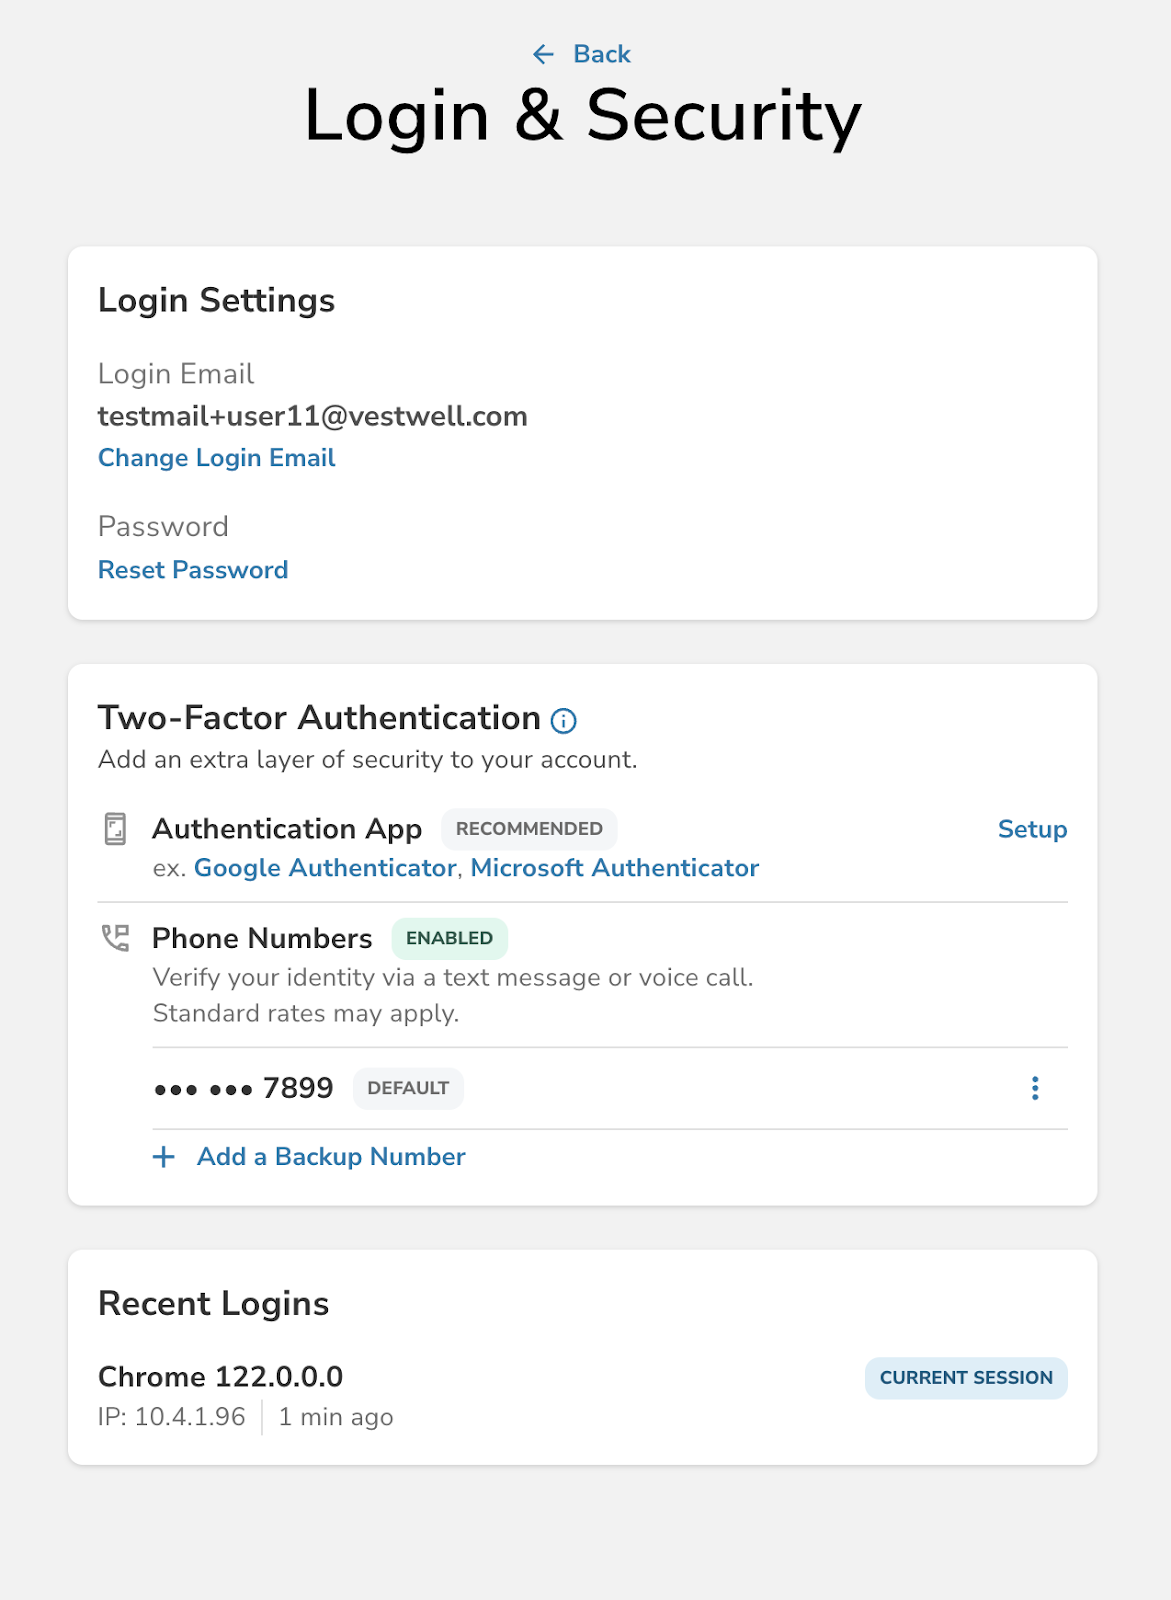Click Add a Backup Number text
Image resolution: width=1171 pixels, height=1600 pixels.
331,1157
